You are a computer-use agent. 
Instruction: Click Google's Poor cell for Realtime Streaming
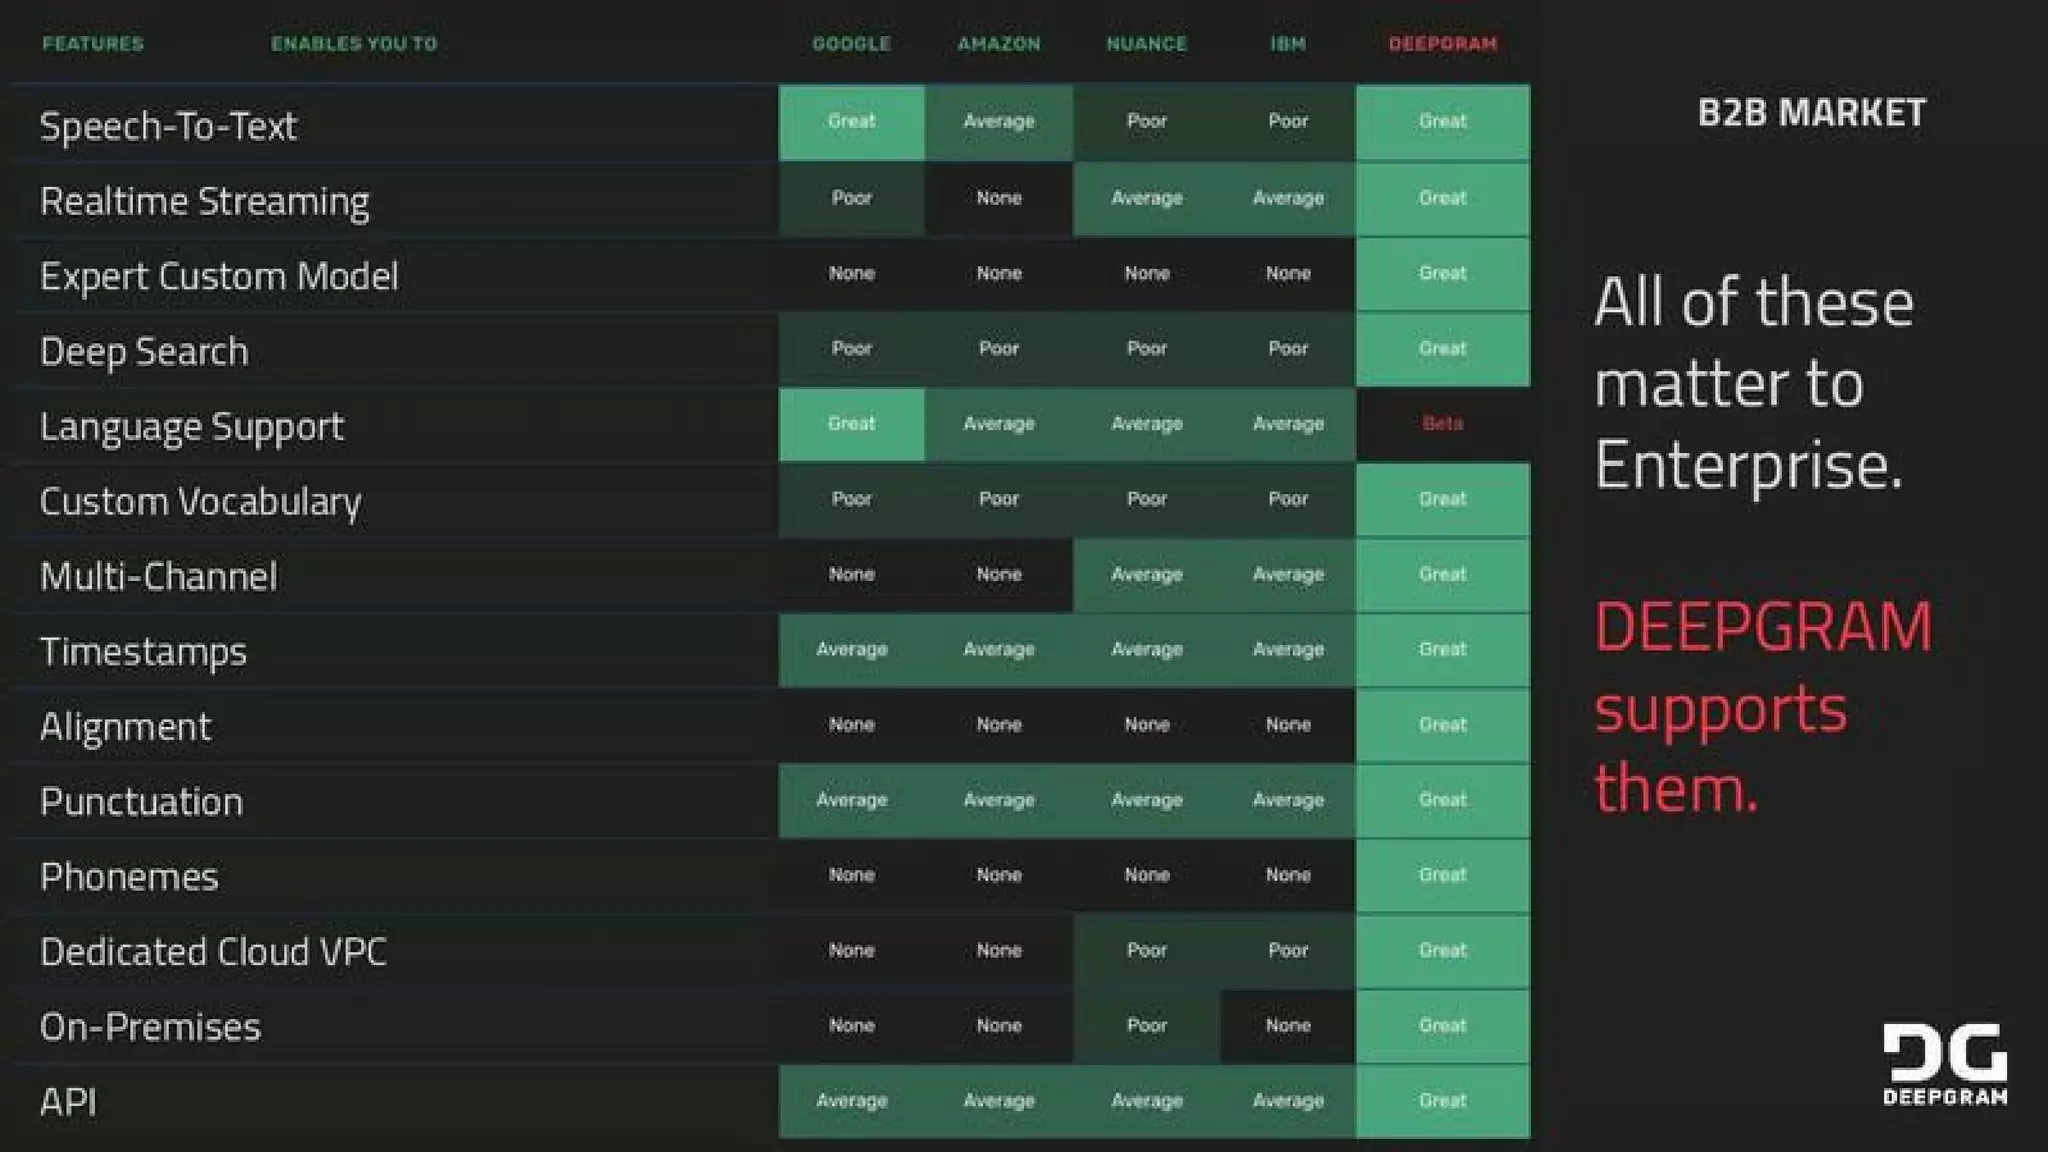[x=852, y=198]
